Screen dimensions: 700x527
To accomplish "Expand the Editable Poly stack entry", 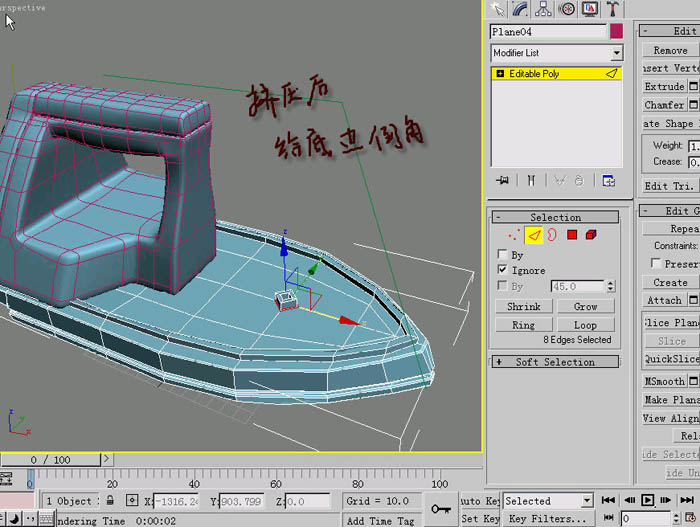I will click(500, 74).
